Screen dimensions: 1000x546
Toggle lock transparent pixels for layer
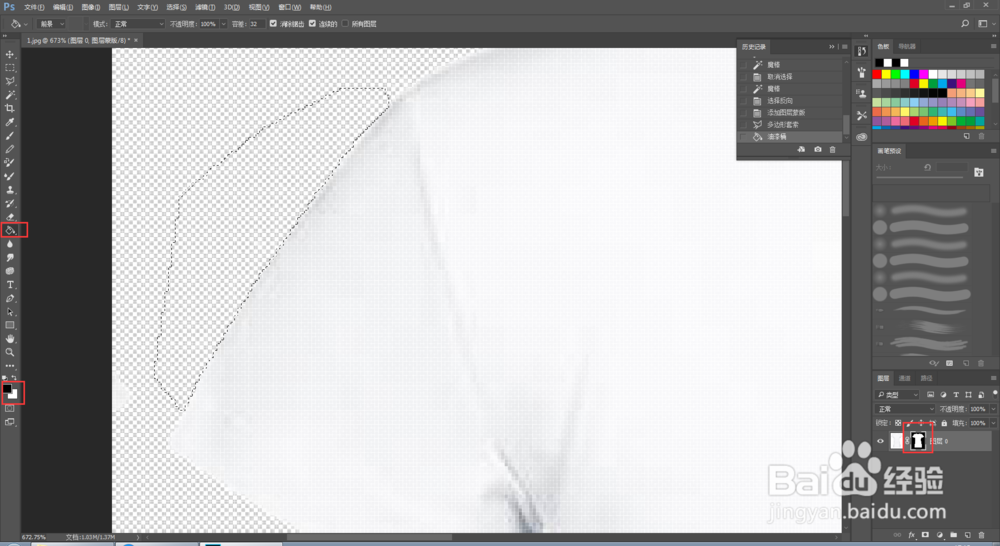(x=898, y=423)
